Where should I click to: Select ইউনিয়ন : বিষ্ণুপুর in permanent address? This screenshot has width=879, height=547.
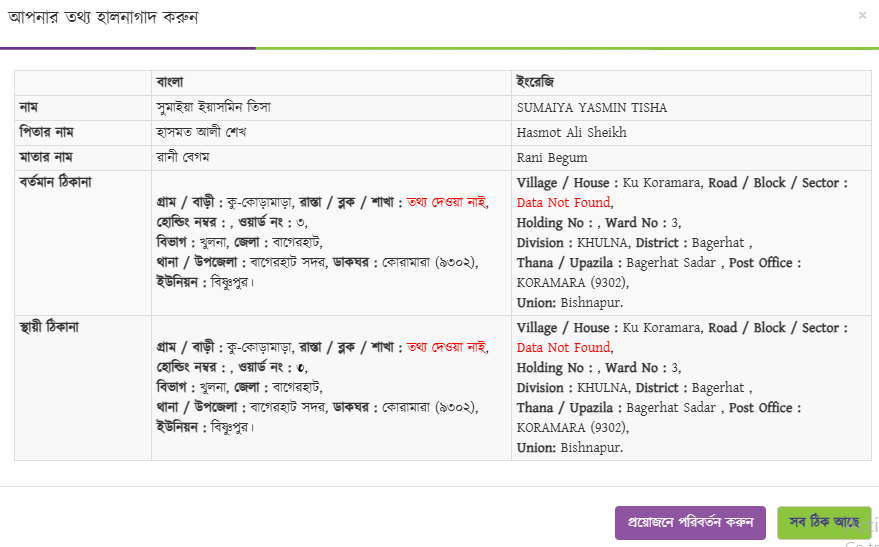[205, 428]
